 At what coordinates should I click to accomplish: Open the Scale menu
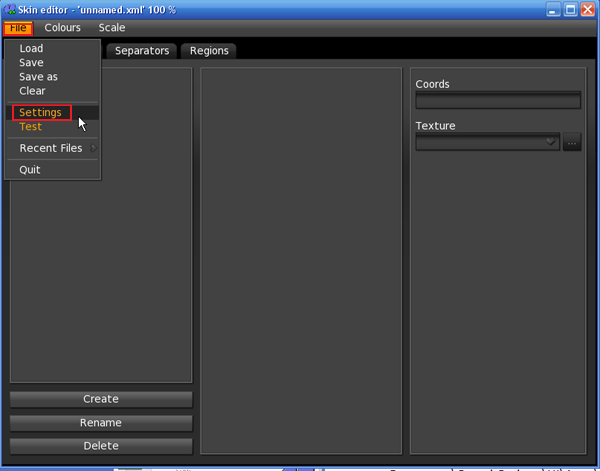(112, 28)
